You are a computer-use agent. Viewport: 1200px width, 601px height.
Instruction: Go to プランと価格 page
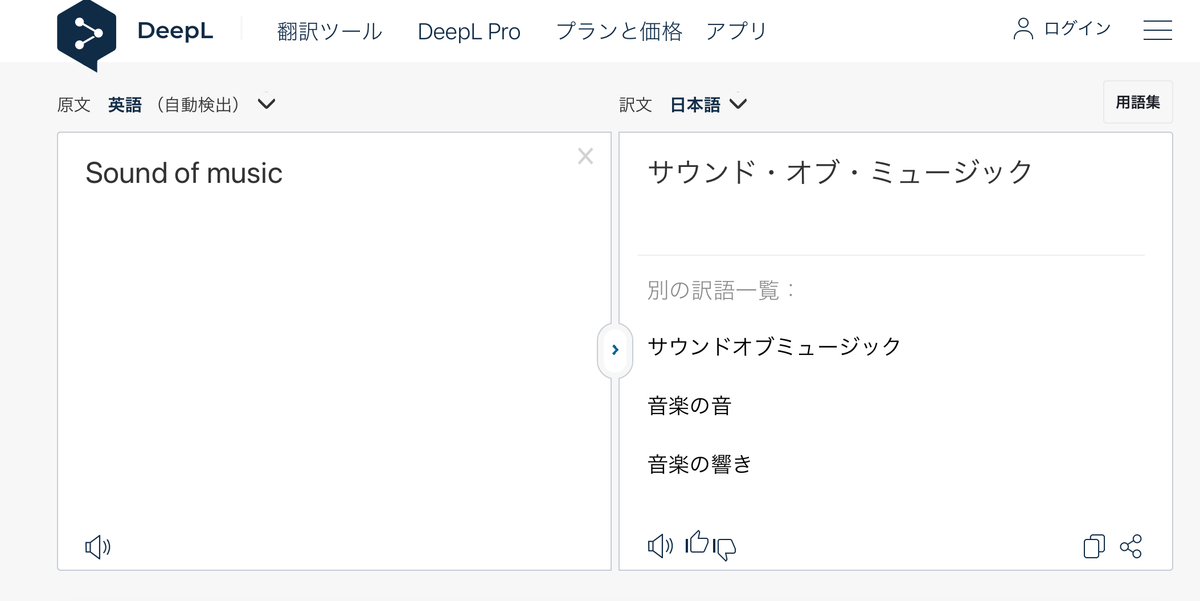click(x=619, y=32)
